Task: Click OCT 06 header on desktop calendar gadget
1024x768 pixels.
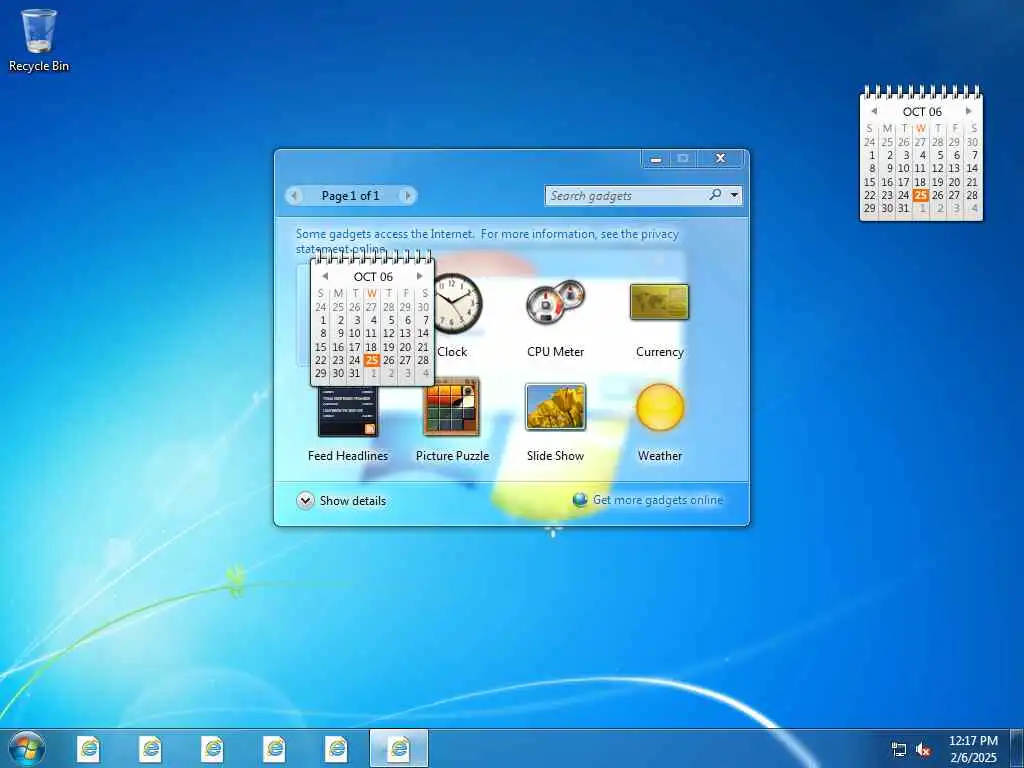Action: click(921, 112)
